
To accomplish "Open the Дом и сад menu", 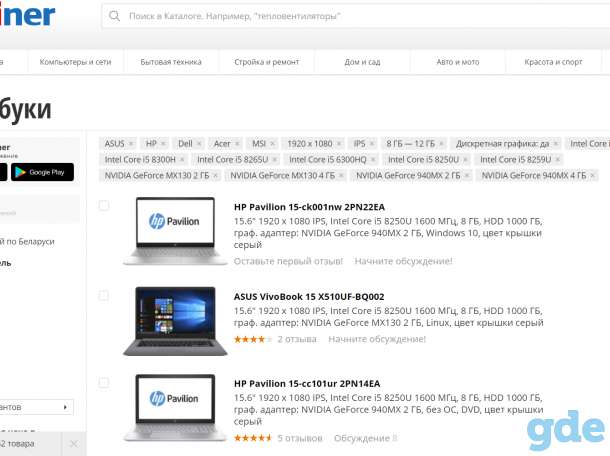I will 362,62.
